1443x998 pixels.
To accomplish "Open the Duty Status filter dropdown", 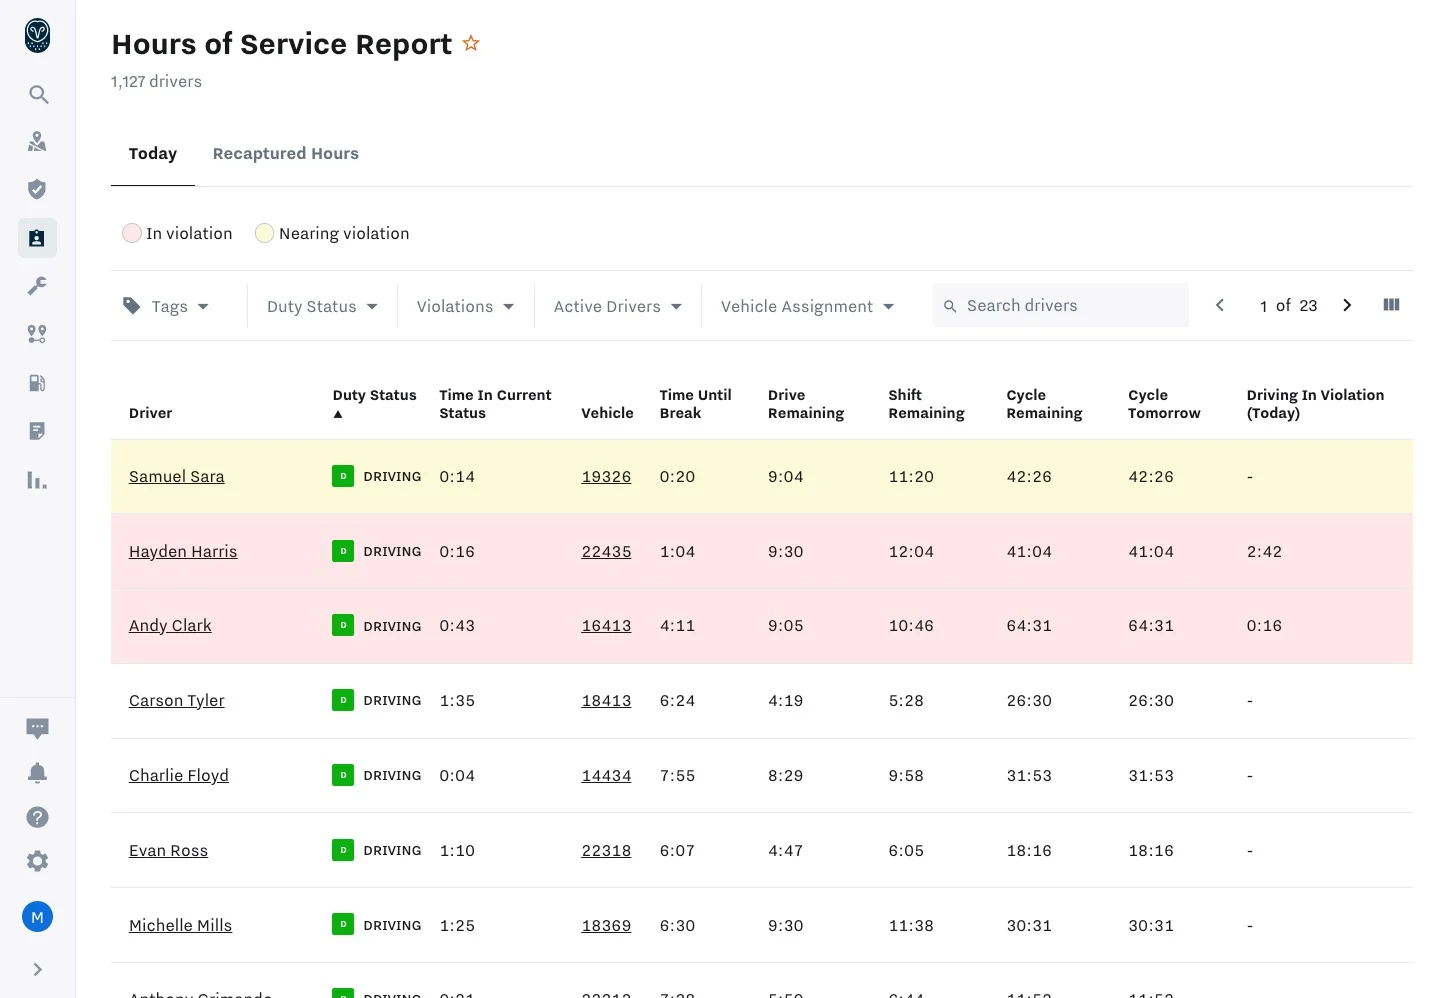I will click(322, 306).
